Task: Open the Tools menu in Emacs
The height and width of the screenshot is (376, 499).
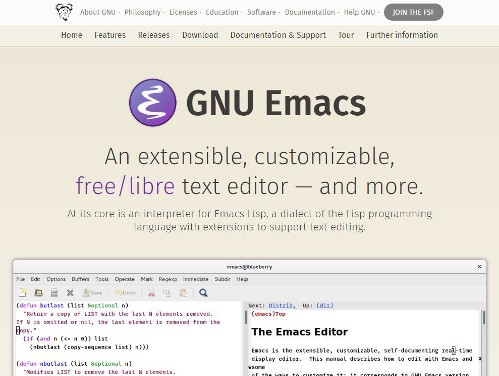Action: 102,279
